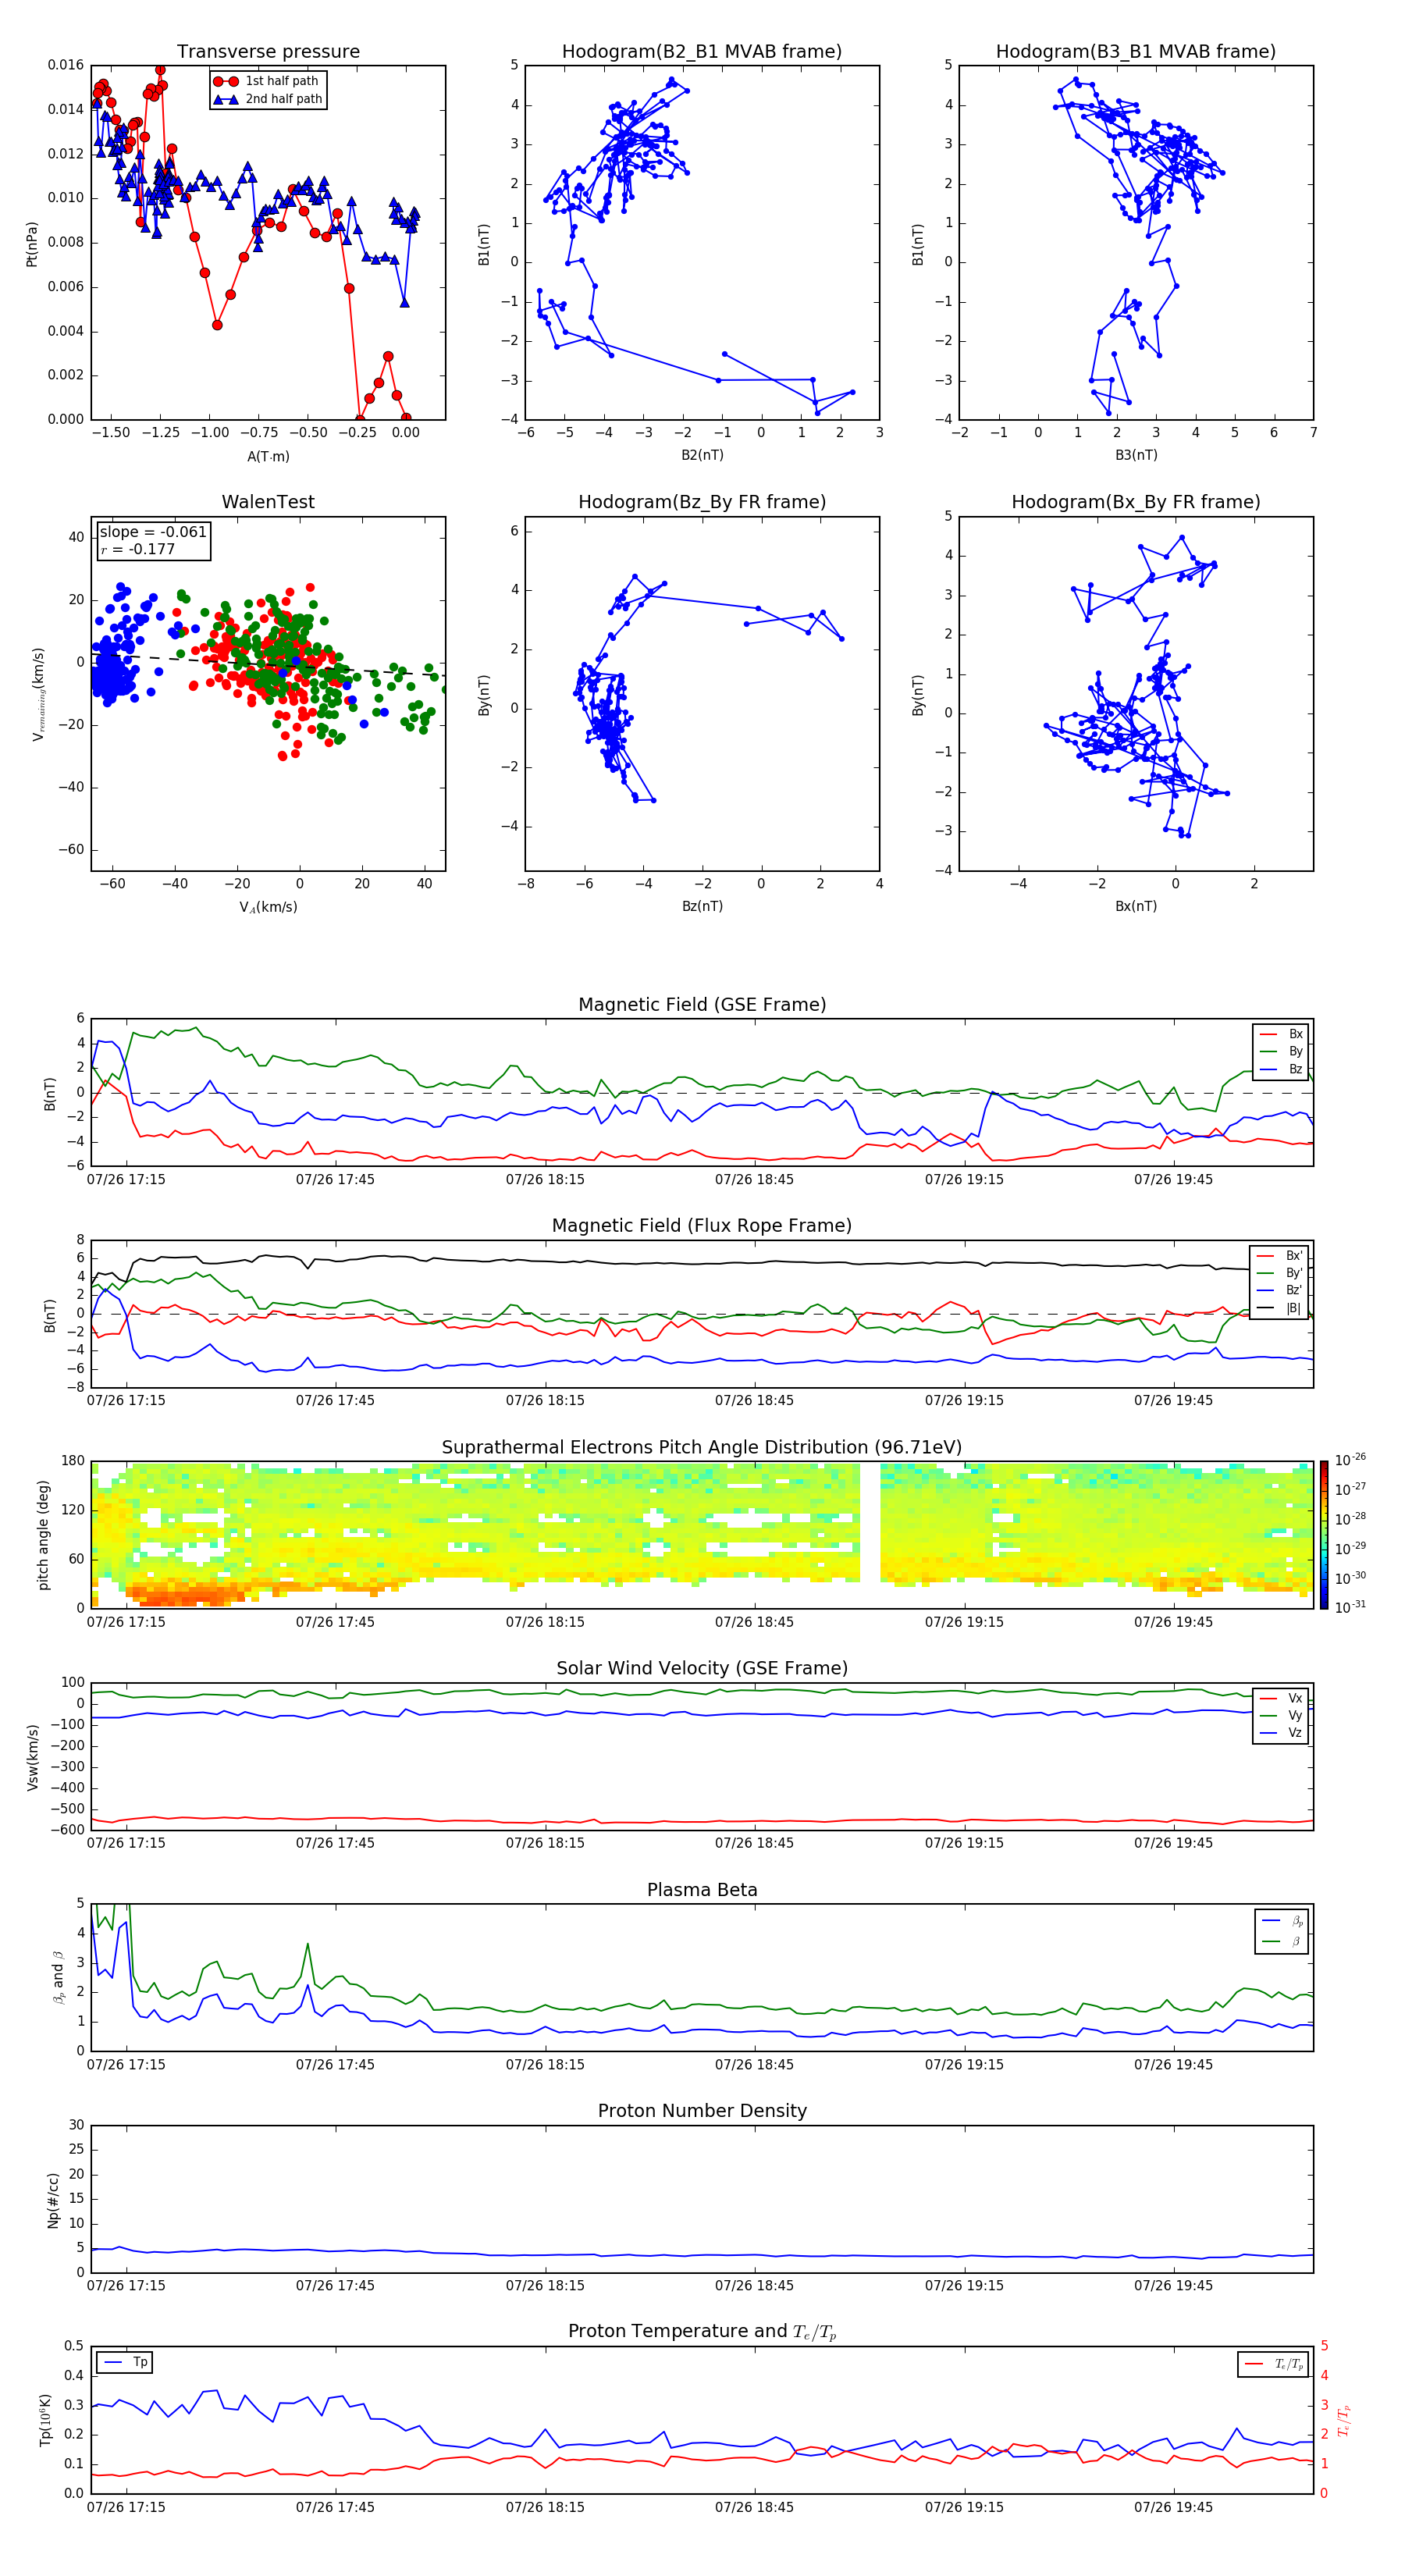This screenshot has width=1405, height=2576.
Task: Click the "Bz(nT)" x-axis label
Action: tap(702, 906)
